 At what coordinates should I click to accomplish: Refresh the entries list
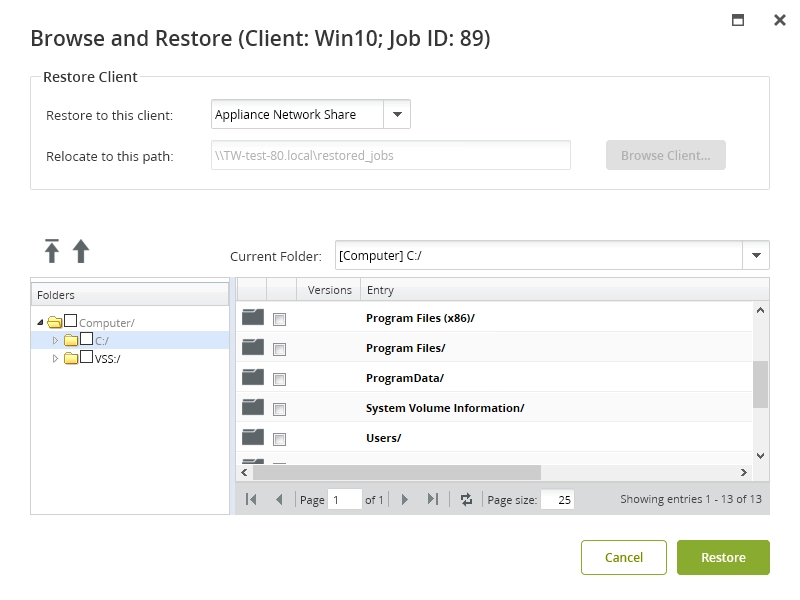(x=466, y=499)
